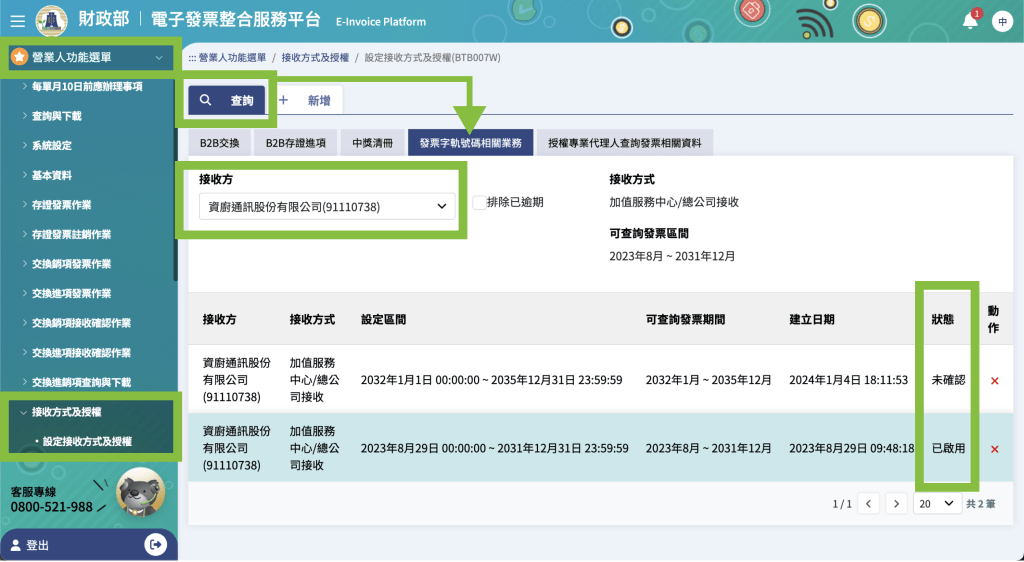This screenshot has height=562, width=1024.
Task: Toggle the 排除已逾期 checkbox
Action: pos(479,202)
